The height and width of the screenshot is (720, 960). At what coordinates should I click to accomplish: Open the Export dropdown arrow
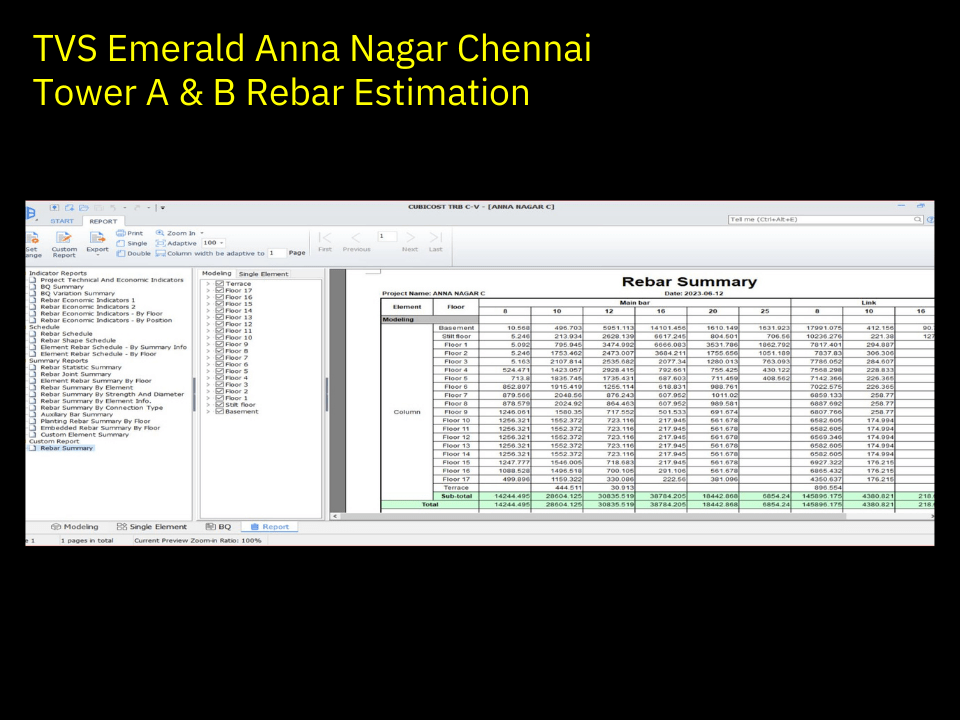coord(97,255)
